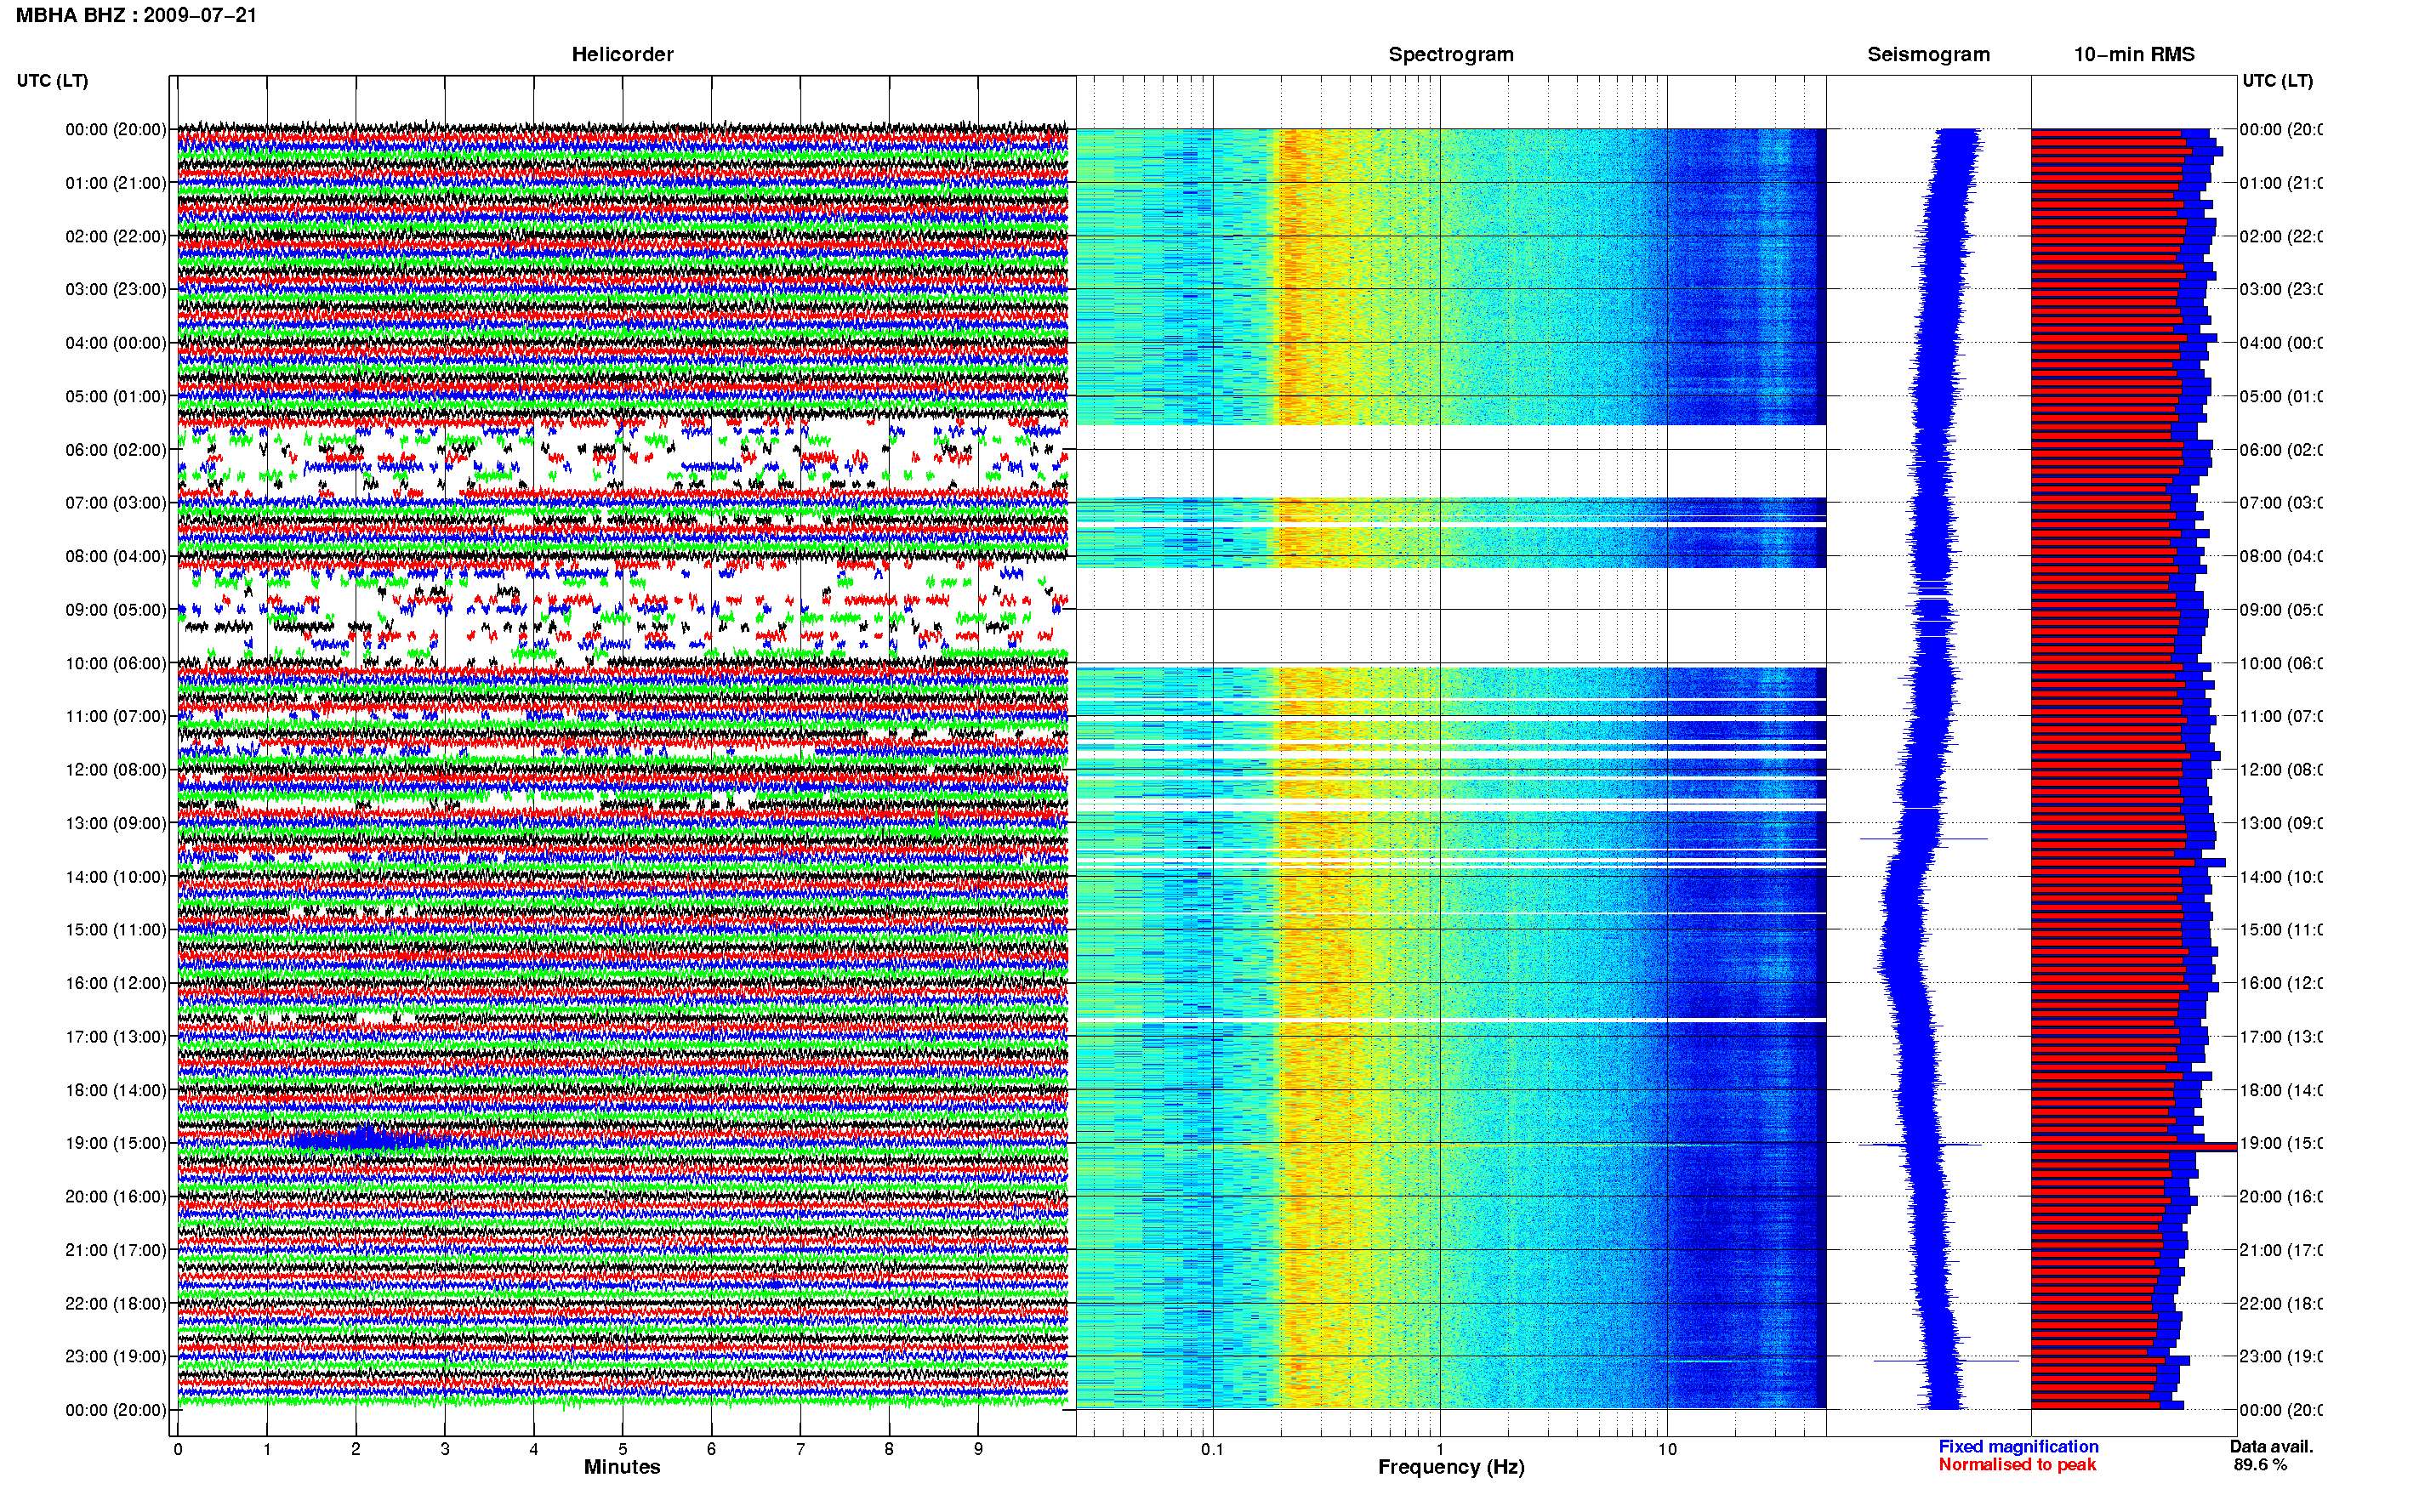The image size is (2419, 1512).
Task: Click the left 11:00 (07:00) time label
Action: [x=116, y=716]
